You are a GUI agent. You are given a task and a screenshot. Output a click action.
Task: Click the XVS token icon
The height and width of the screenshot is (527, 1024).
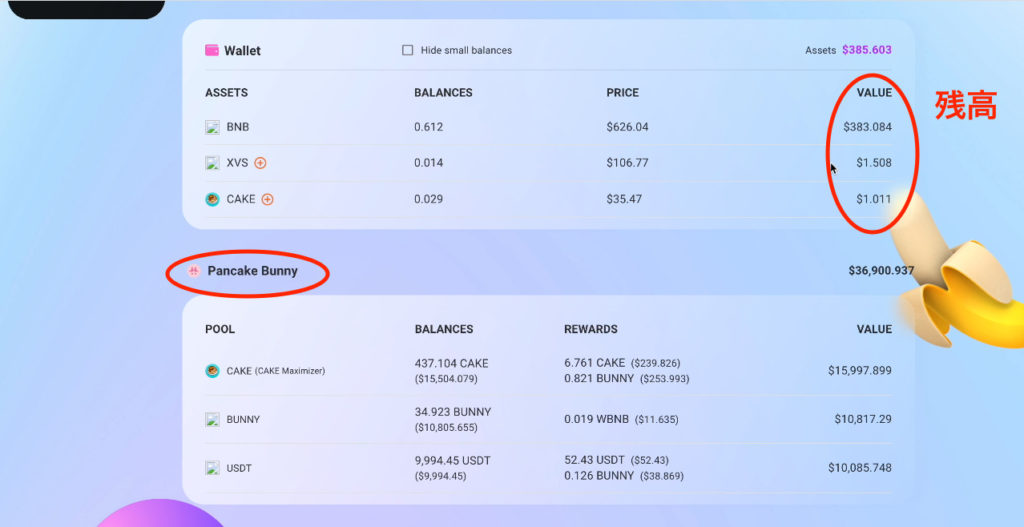click(x=212, y=163)
